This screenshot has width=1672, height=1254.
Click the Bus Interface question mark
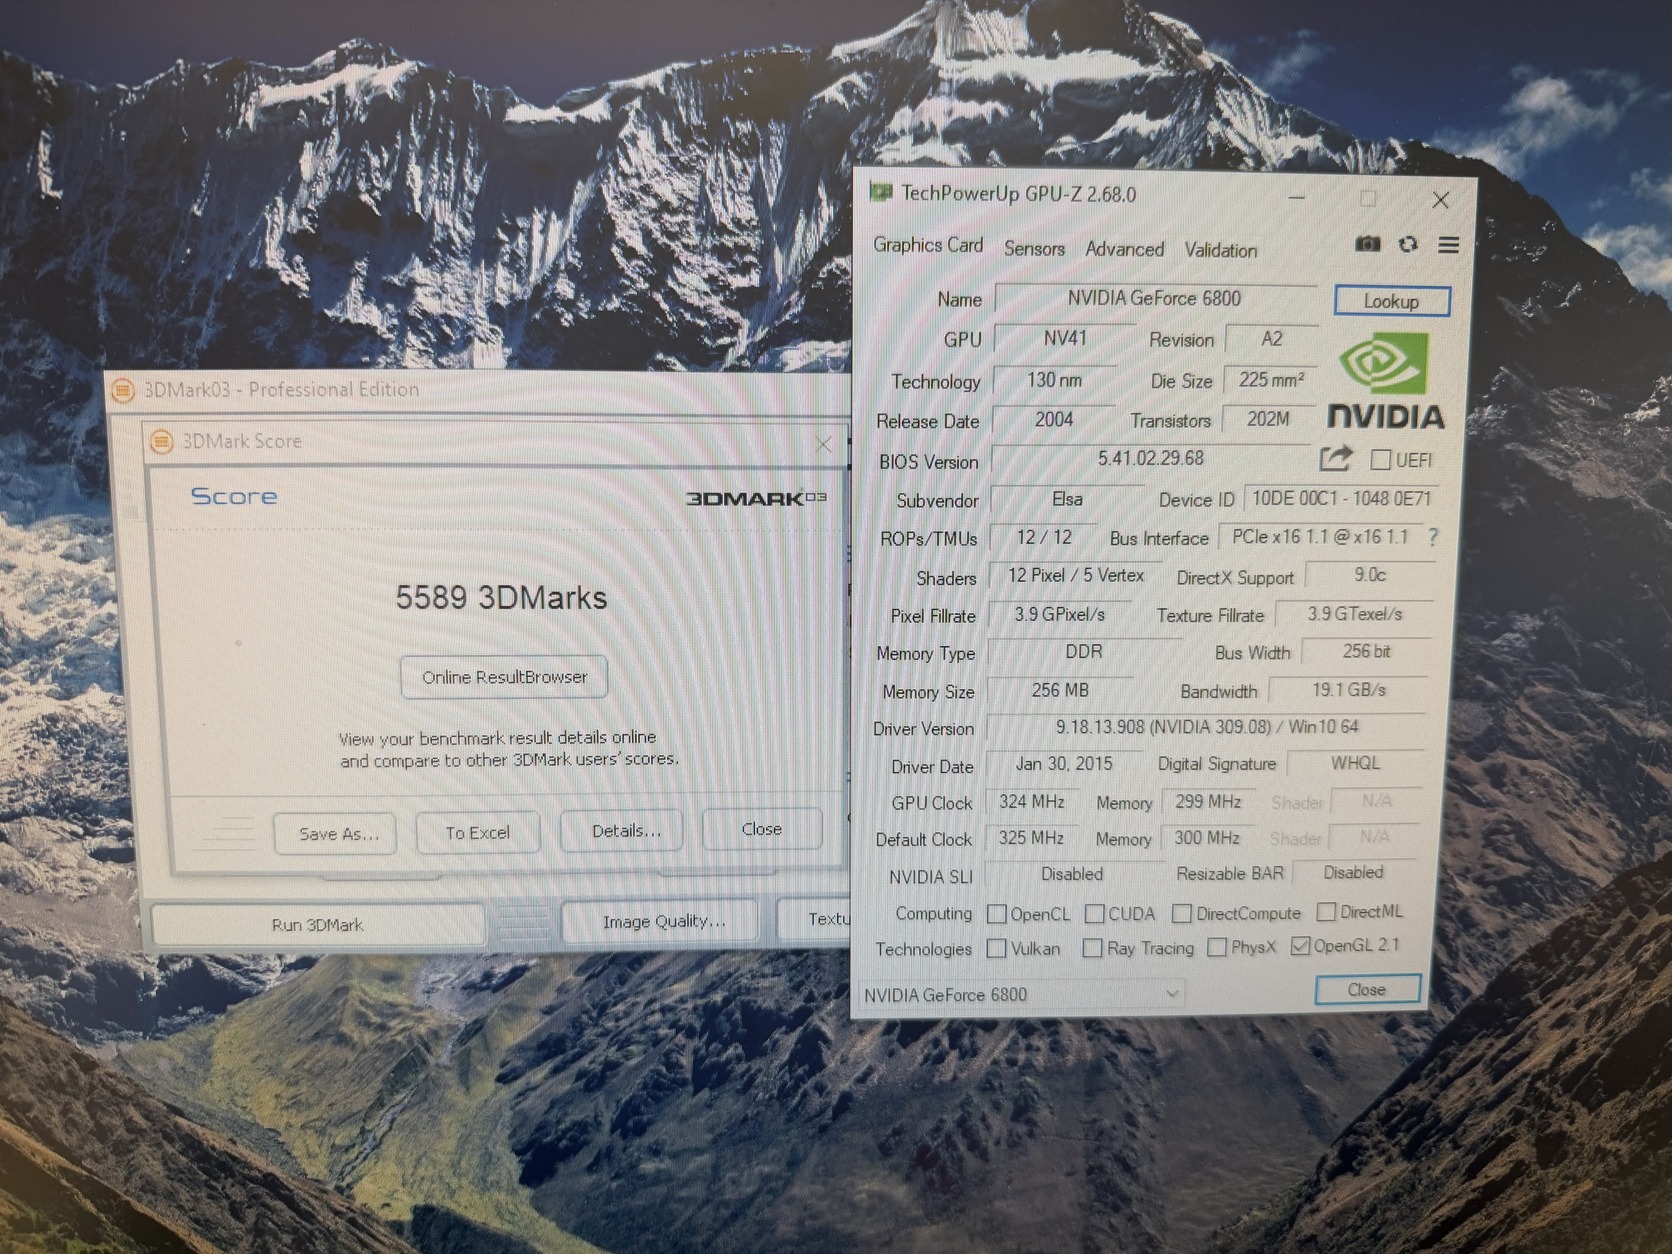1433,538
